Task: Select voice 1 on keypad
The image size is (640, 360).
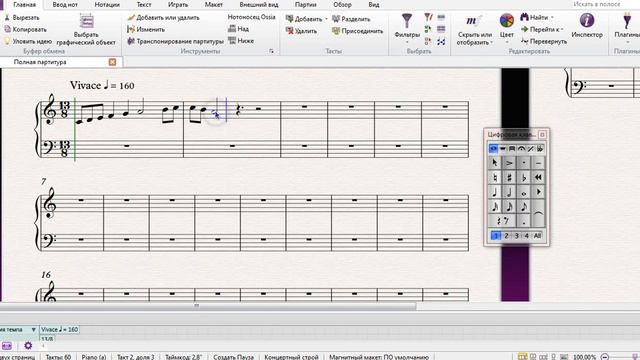Action: [x=496, y=236]
